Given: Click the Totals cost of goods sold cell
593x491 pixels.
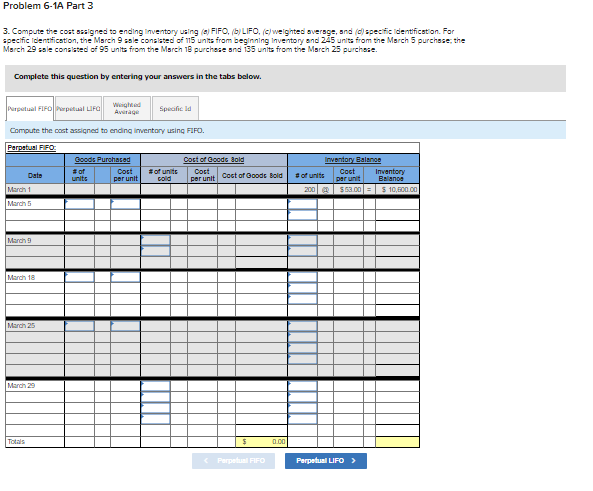Looking at the screenshot, I should (x=261, y=442).
